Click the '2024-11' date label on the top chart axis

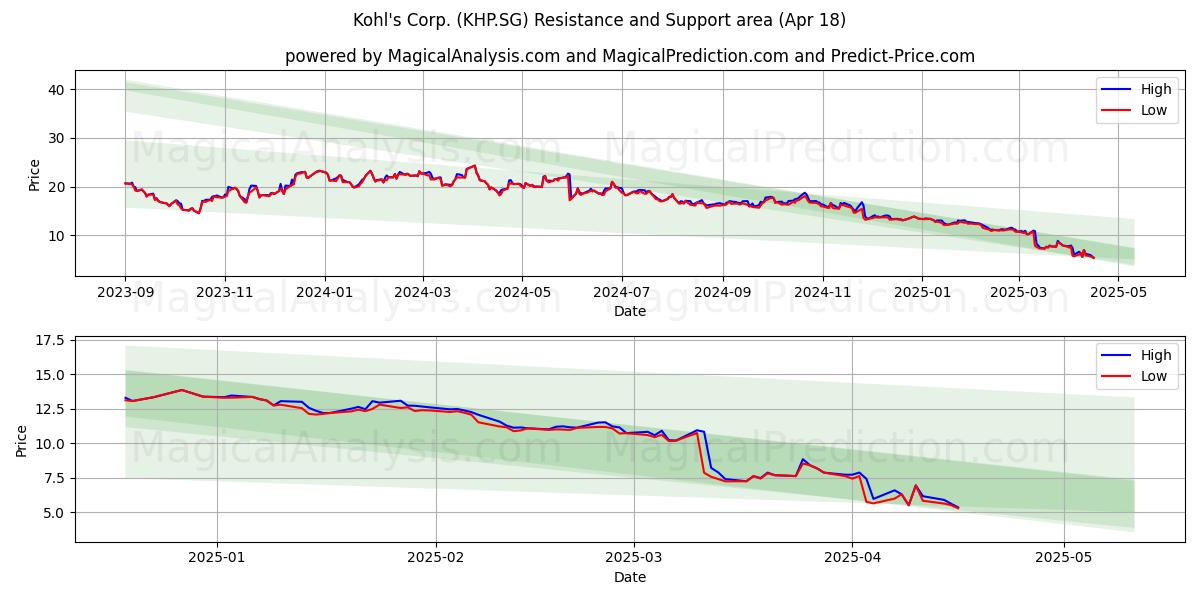point(823,294)
